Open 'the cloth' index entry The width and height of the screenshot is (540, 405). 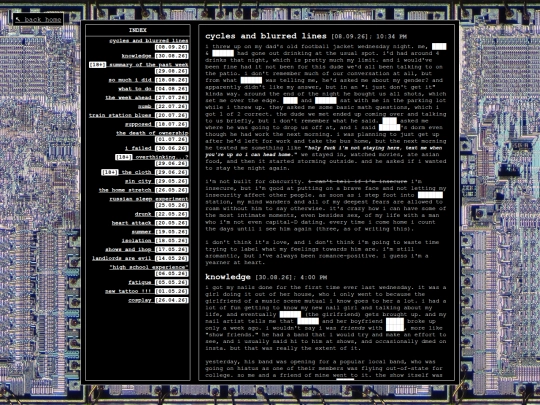136,172
